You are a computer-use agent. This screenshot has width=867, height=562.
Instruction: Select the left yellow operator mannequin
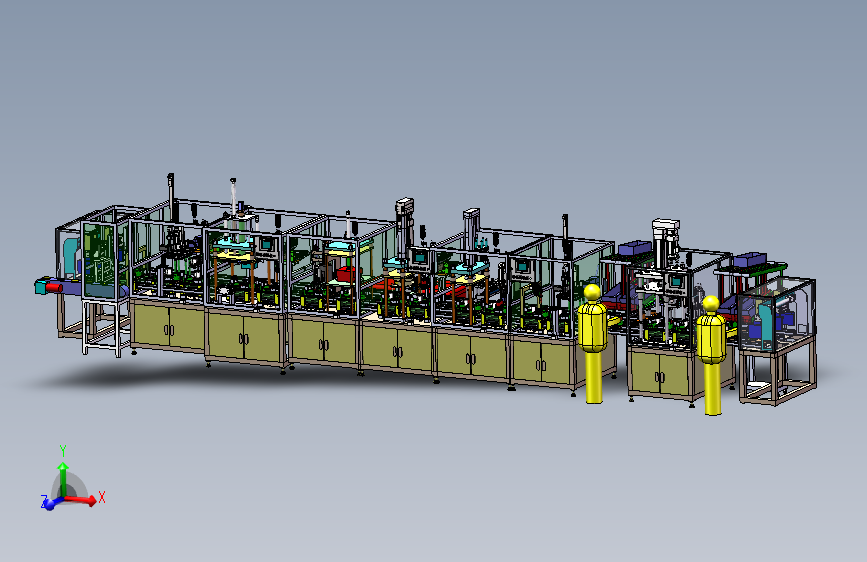click(593, 344)
